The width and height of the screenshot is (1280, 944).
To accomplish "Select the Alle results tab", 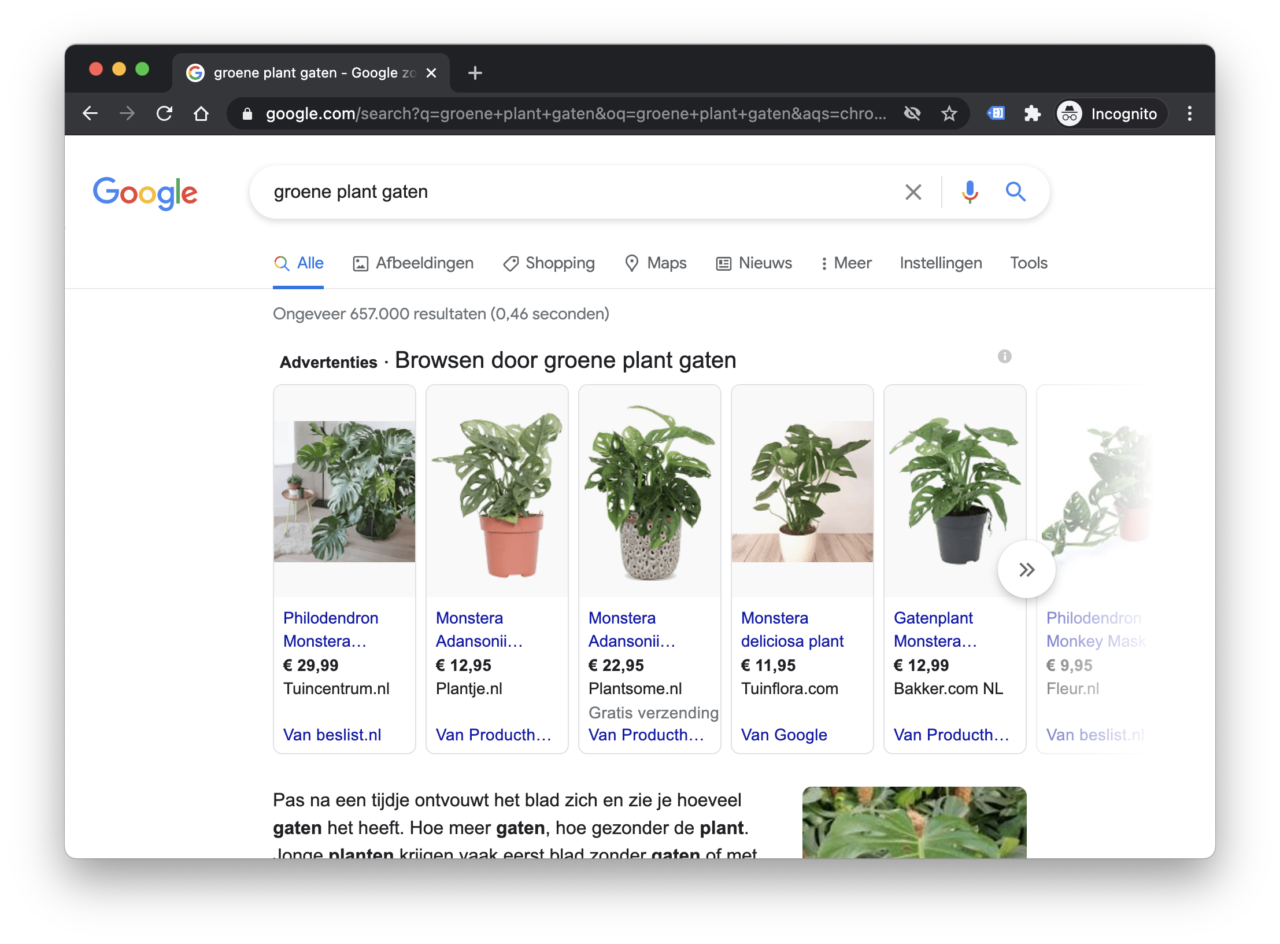I will [298, 263].
